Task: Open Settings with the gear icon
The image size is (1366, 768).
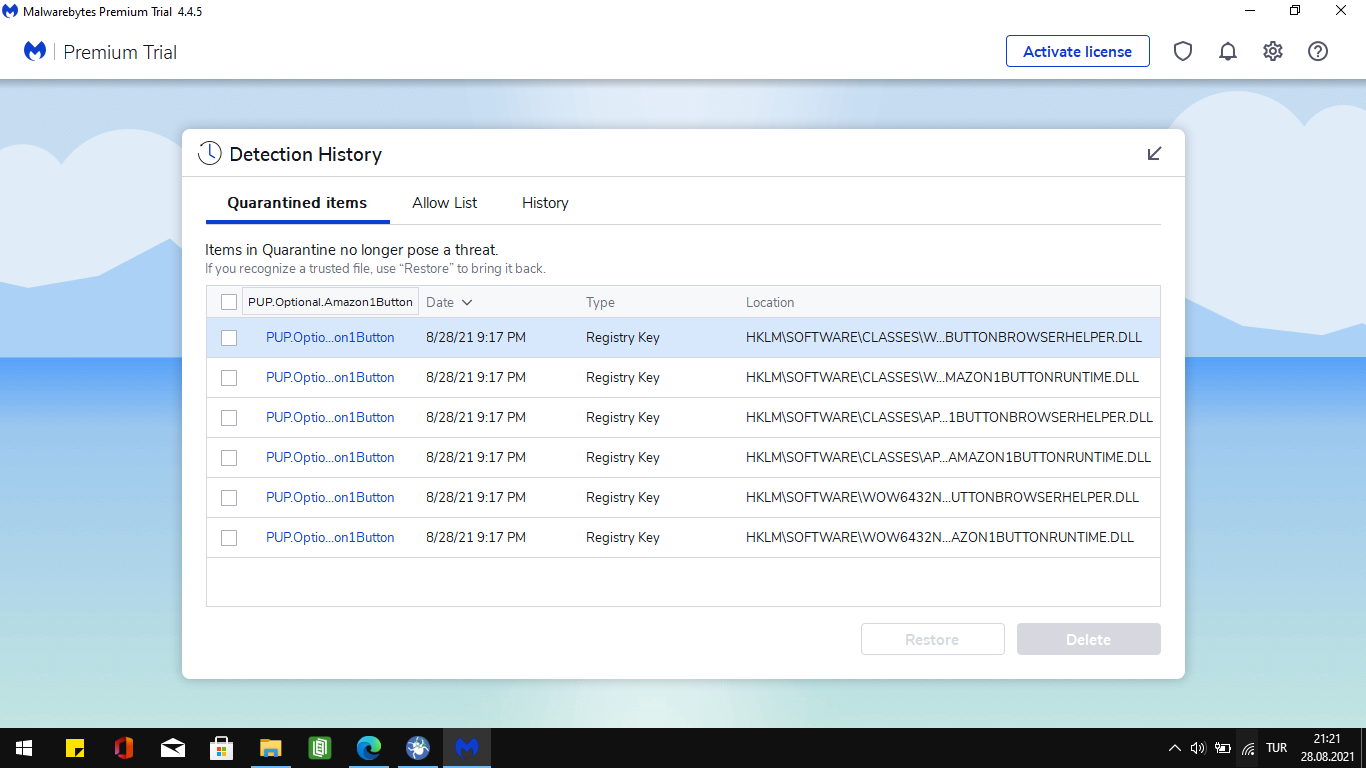Action: [x=1273, y=51]
